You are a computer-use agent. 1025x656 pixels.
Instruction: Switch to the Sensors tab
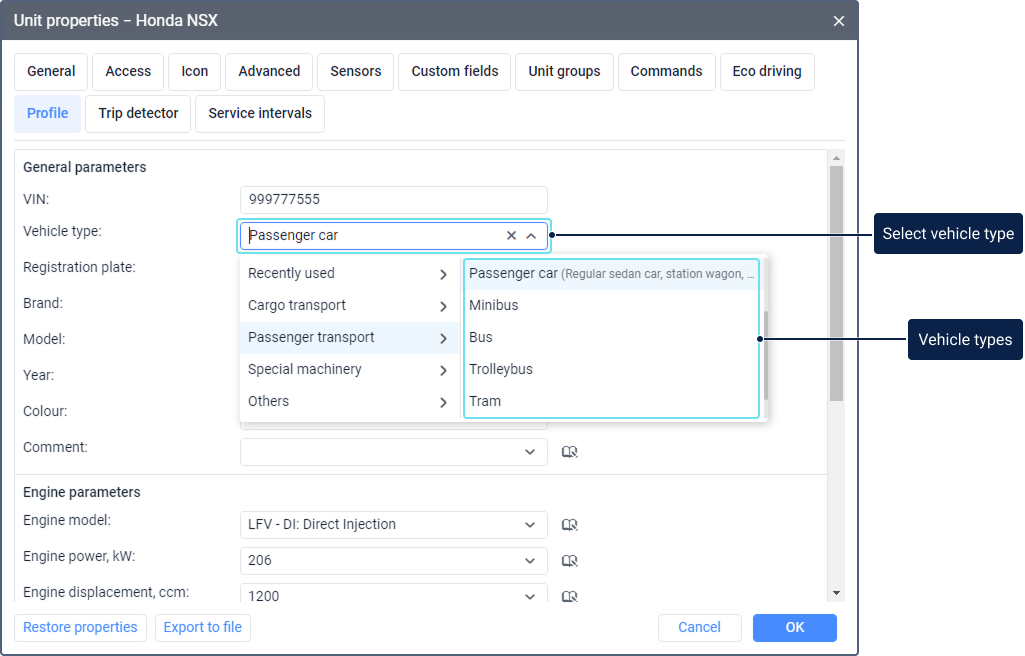tap(356, 72)
